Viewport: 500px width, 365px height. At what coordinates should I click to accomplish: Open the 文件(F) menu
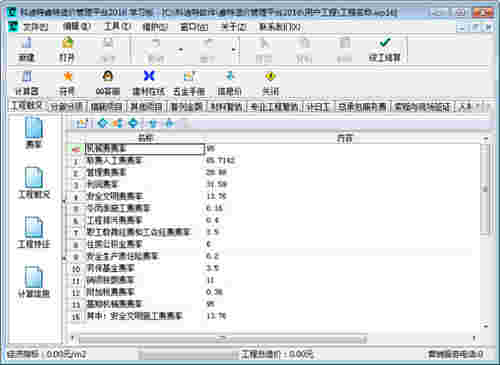[35, 27]
